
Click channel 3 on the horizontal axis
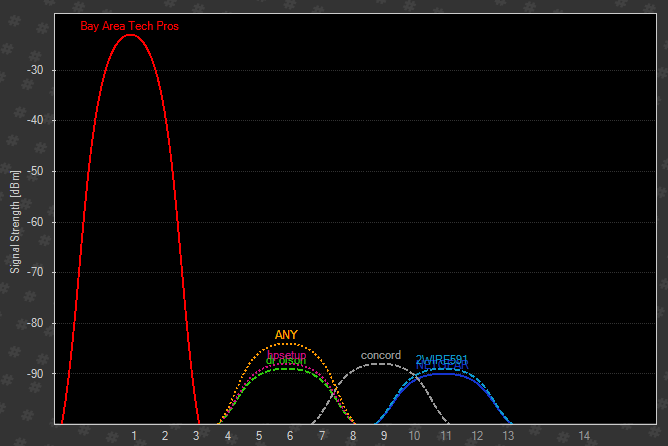pyautogui.click(x=196, y=436)
